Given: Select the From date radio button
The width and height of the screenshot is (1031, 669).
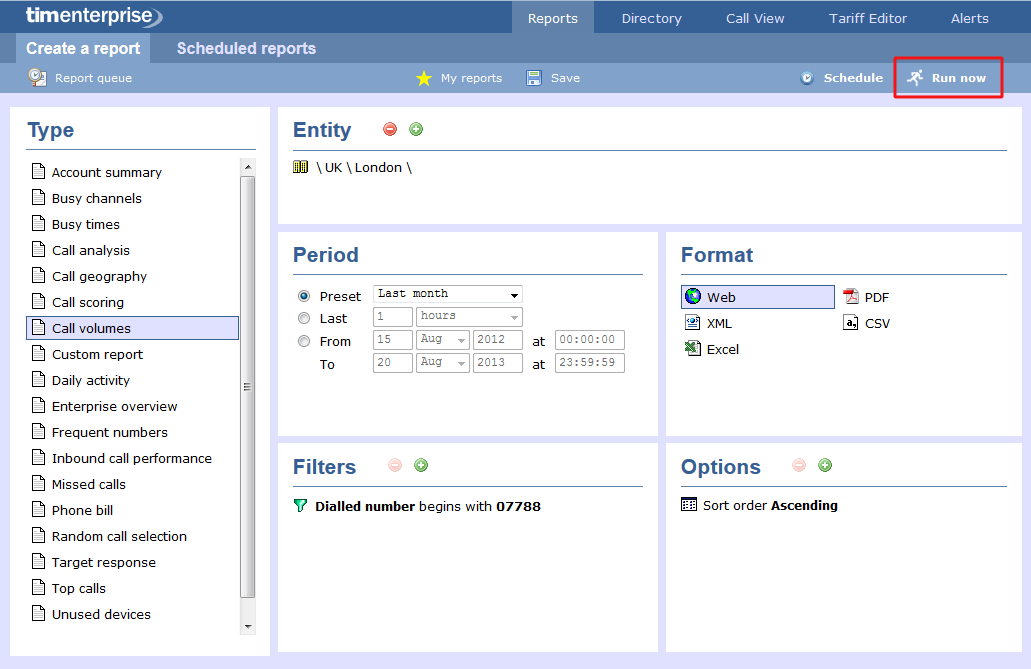Looking at the screenshot, I should tap(304, 341).
